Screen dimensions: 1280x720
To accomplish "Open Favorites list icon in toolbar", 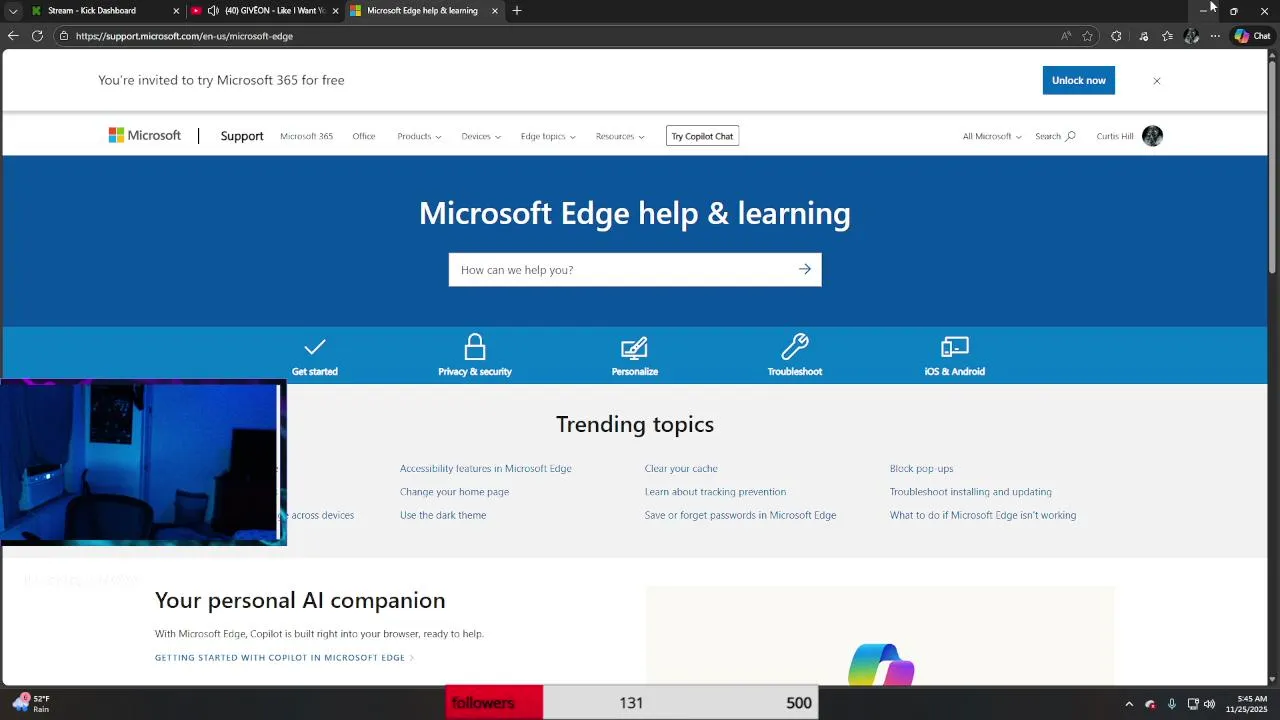I will click(1167, 36).
